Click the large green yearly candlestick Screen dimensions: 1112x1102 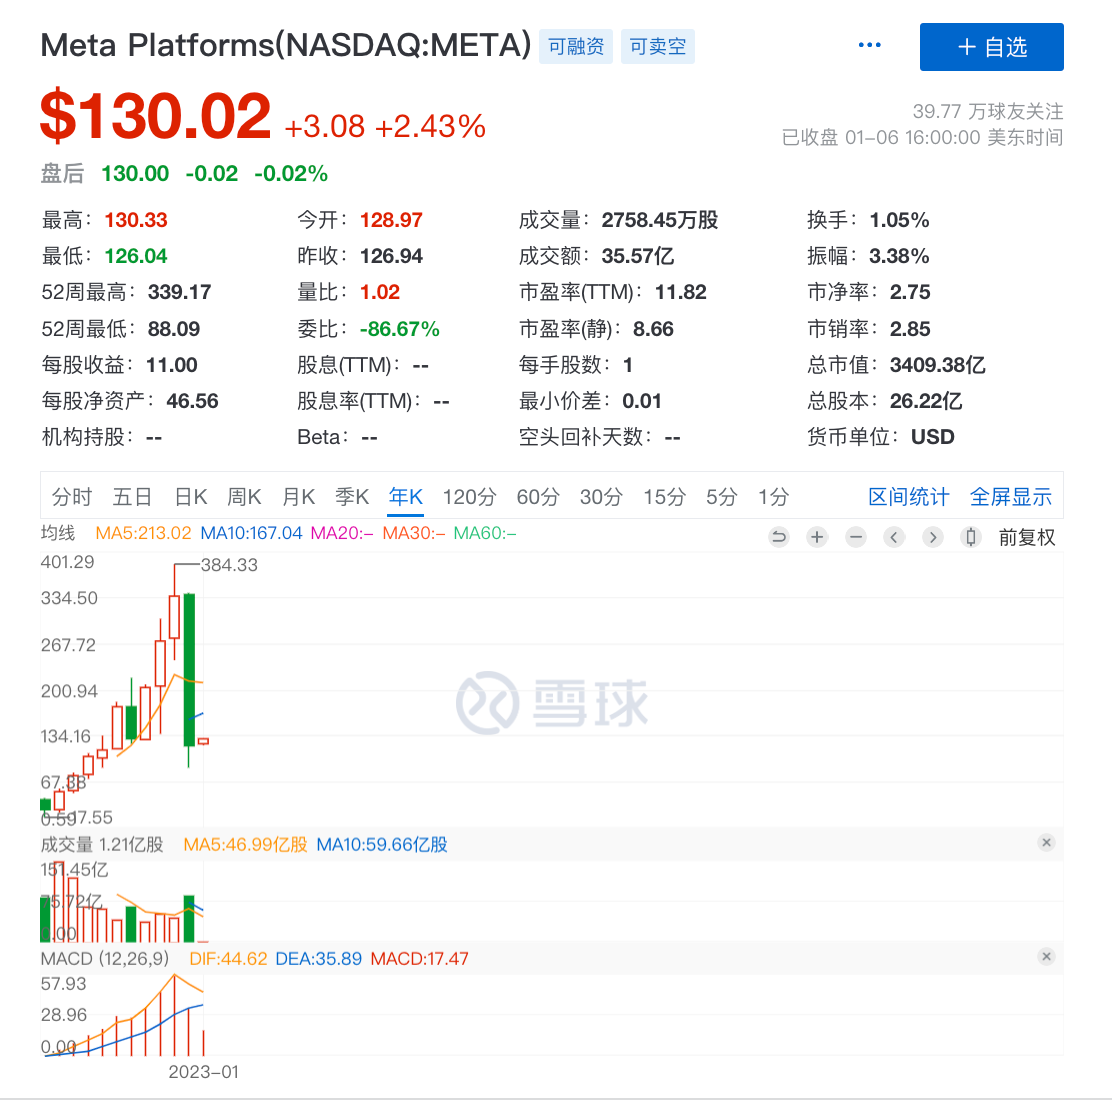tap(189, 670)
